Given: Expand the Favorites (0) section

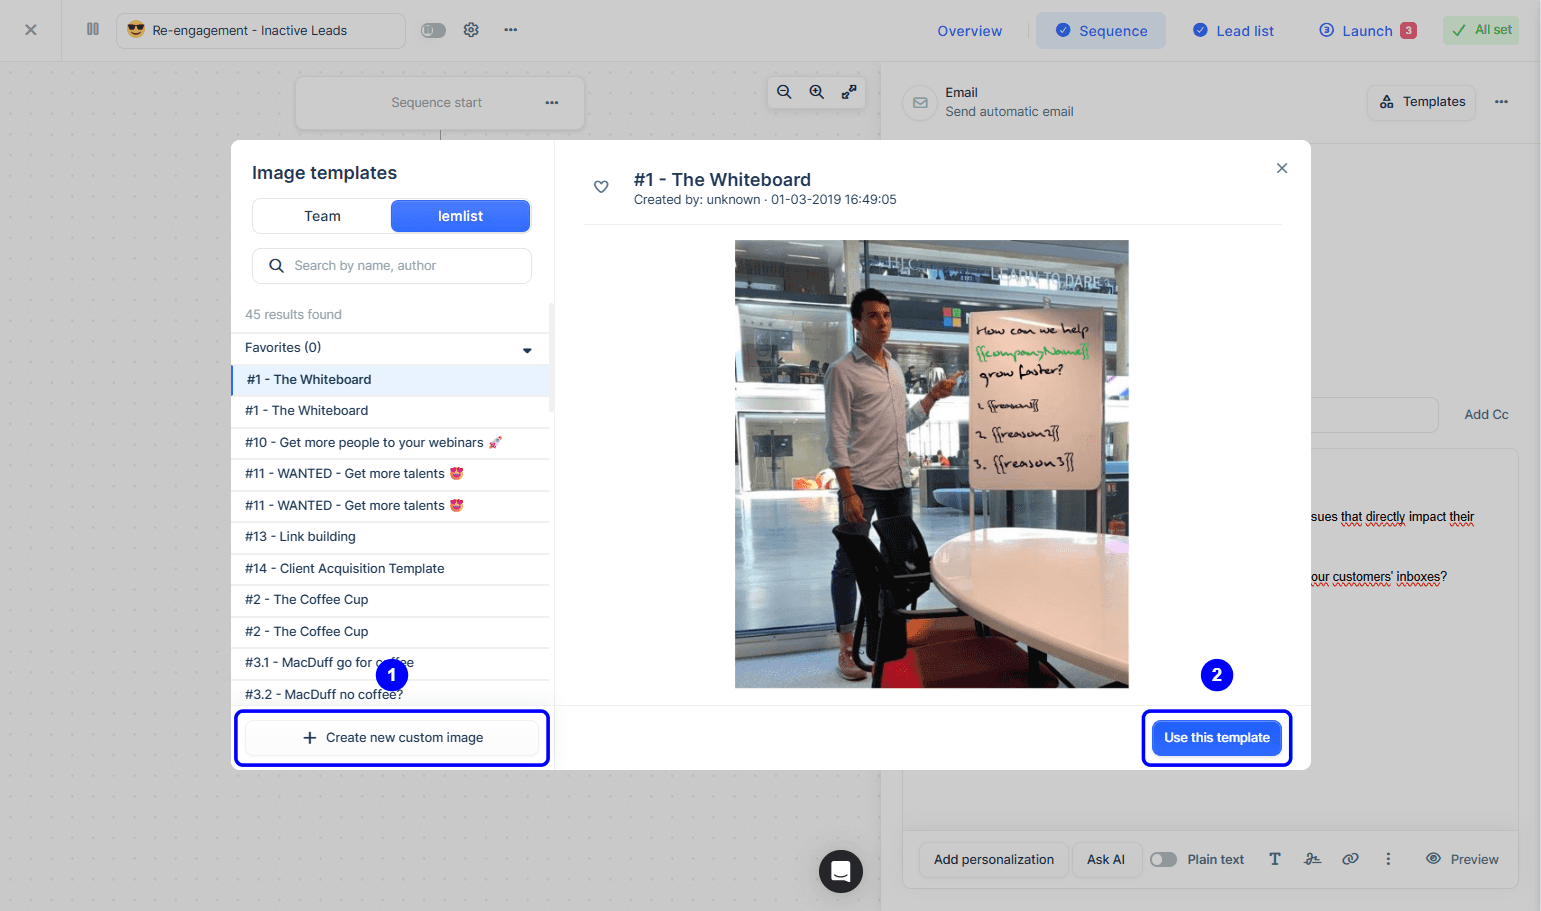Looking at the screenshot, I should click(x=390, y=348).
